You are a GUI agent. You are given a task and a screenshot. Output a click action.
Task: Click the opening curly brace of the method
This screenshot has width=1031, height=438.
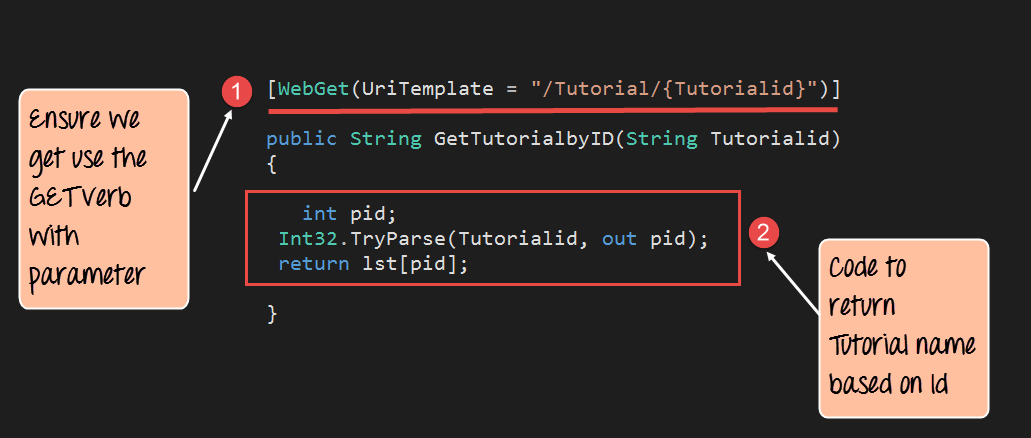(x=272, y=162)
